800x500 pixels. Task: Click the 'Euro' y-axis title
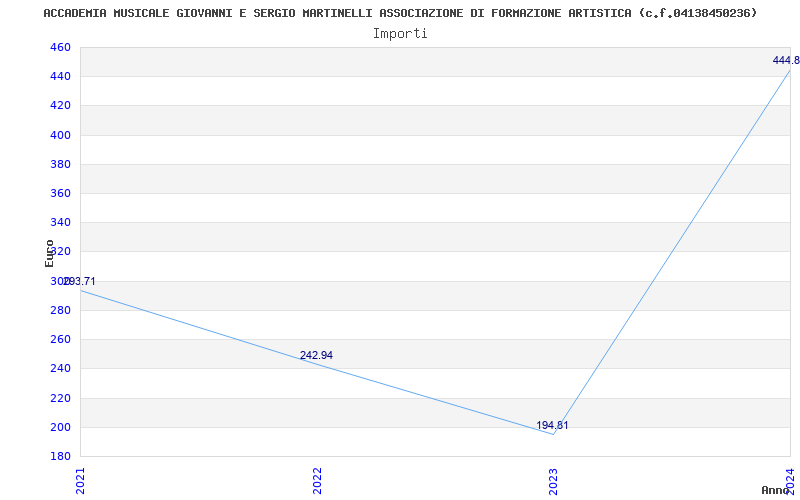pyautogui.click(x=49, y=254)
